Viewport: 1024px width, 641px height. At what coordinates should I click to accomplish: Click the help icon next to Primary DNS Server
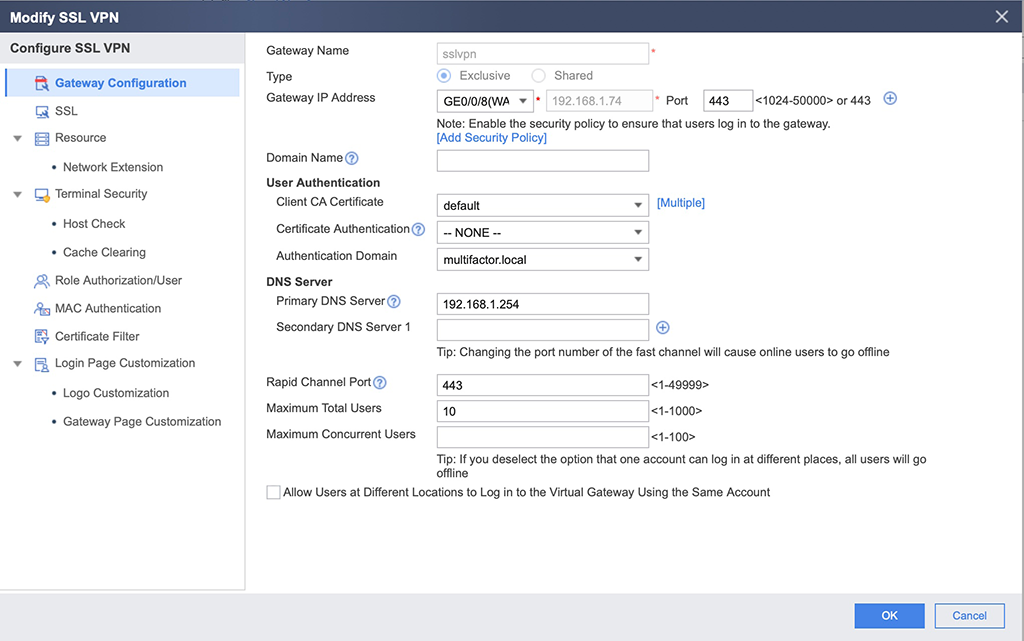click(x=394, y=302)
